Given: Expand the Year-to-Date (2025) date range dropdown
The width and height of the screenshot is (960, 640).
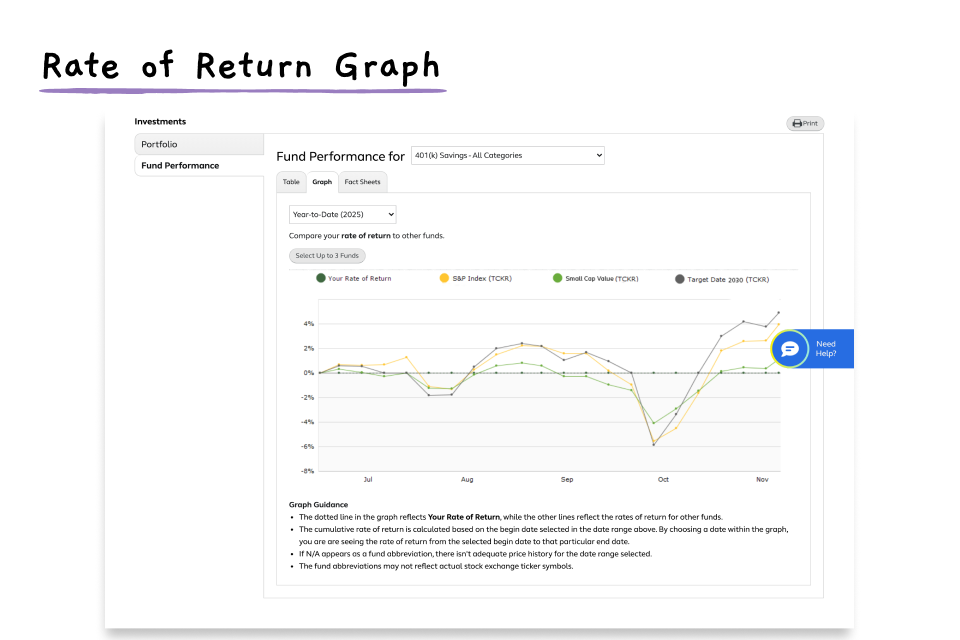Looking at the screenshot, I should coord(342,214).
